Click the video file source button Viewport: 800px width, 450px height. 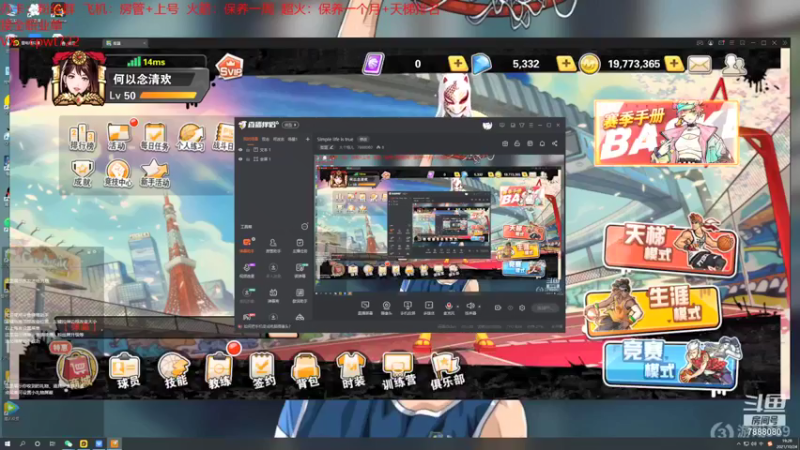coord(429,307)
